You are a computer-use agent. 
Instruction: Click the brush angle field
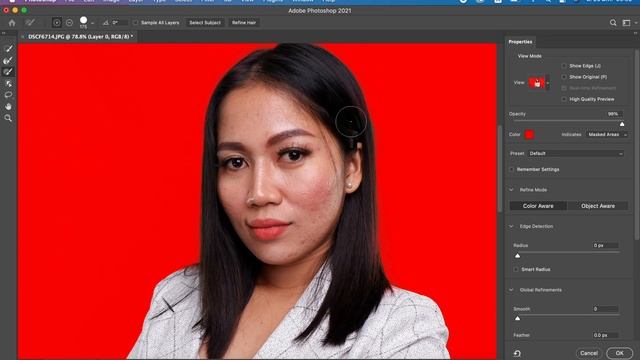tap(120, 23)
